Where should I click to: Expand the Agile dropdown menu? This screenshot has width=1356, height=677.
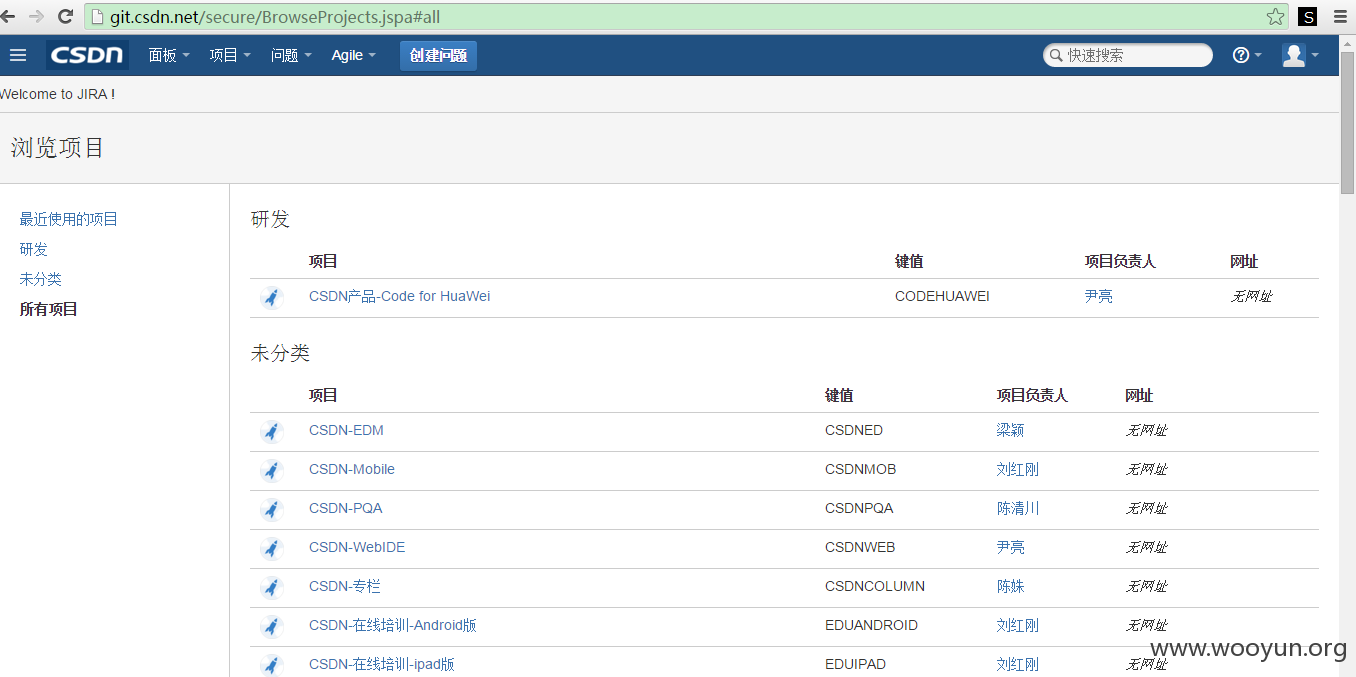point(354,55)
